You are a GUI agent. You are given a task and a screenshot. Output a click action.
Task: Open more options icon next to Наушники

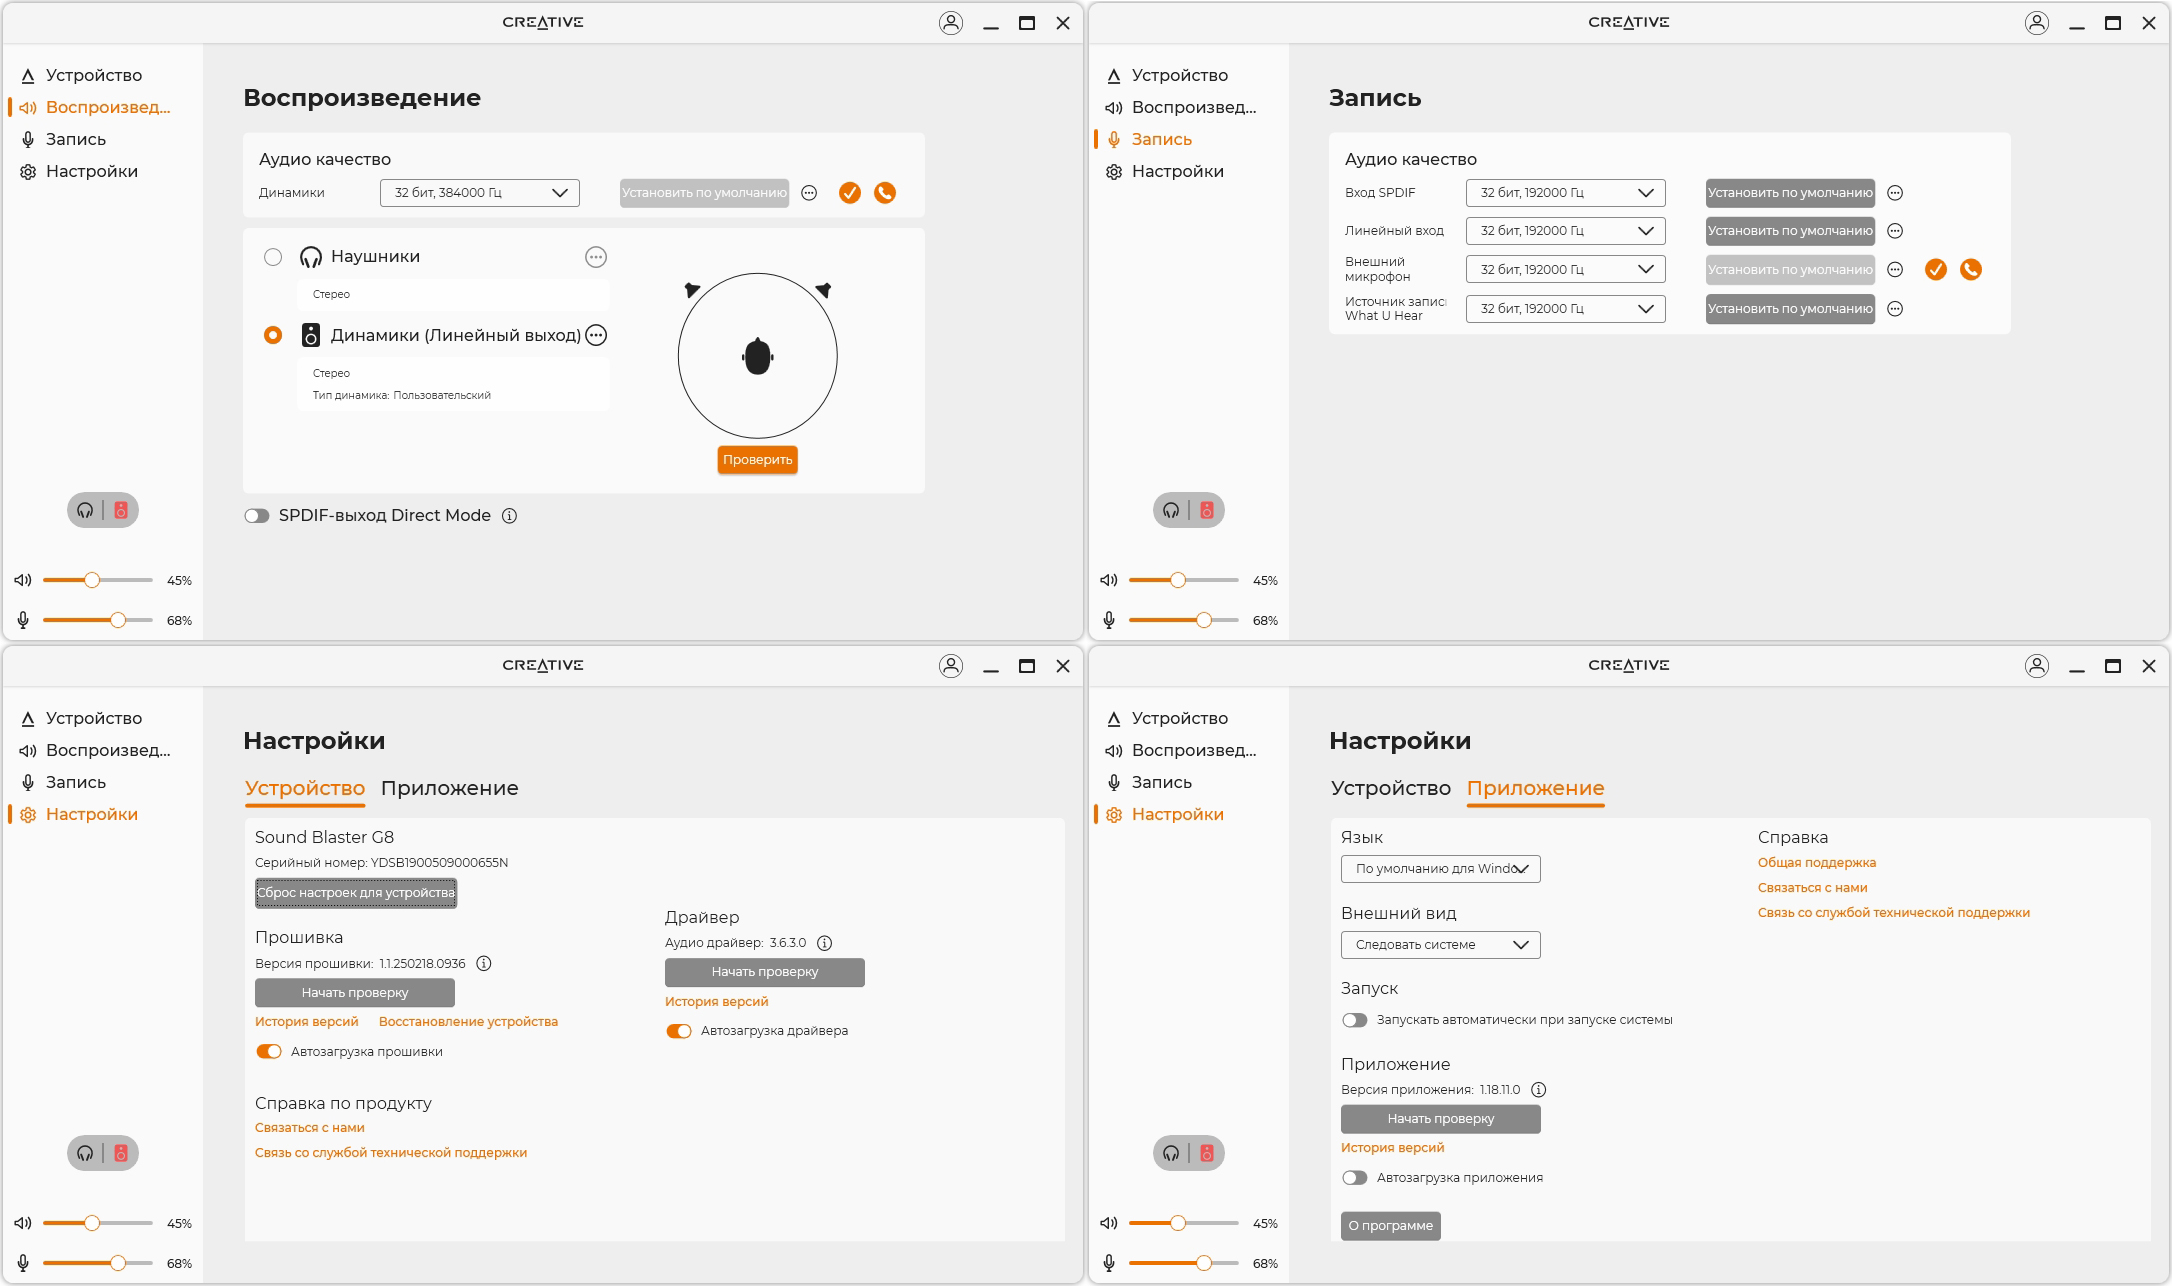(596, 257)
